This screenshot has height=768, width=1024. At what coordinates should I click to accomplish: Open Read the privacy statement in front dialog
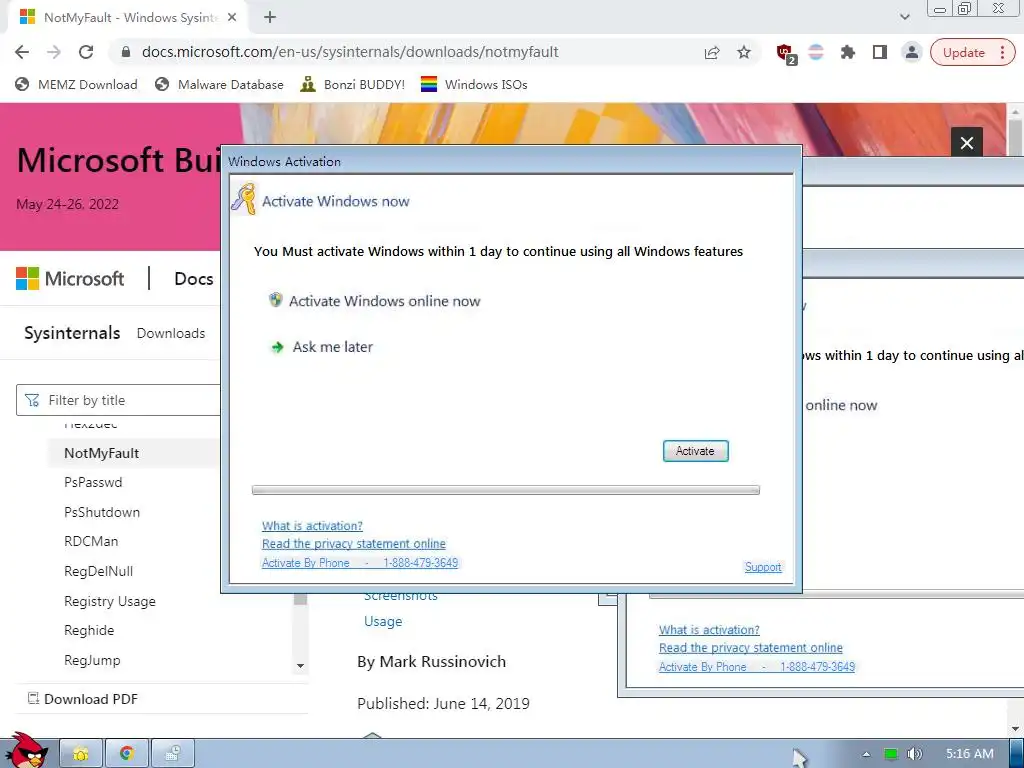point(353,544)
